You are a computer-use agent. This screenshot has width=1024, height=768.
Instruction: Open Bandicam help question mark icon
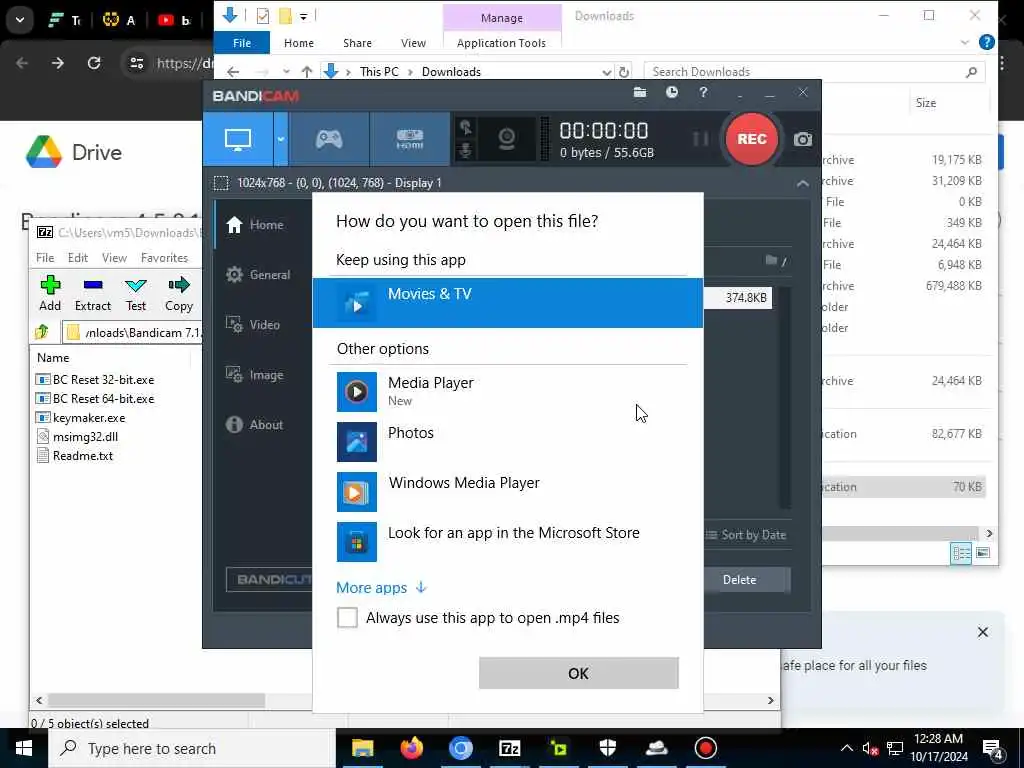[703, 93]
